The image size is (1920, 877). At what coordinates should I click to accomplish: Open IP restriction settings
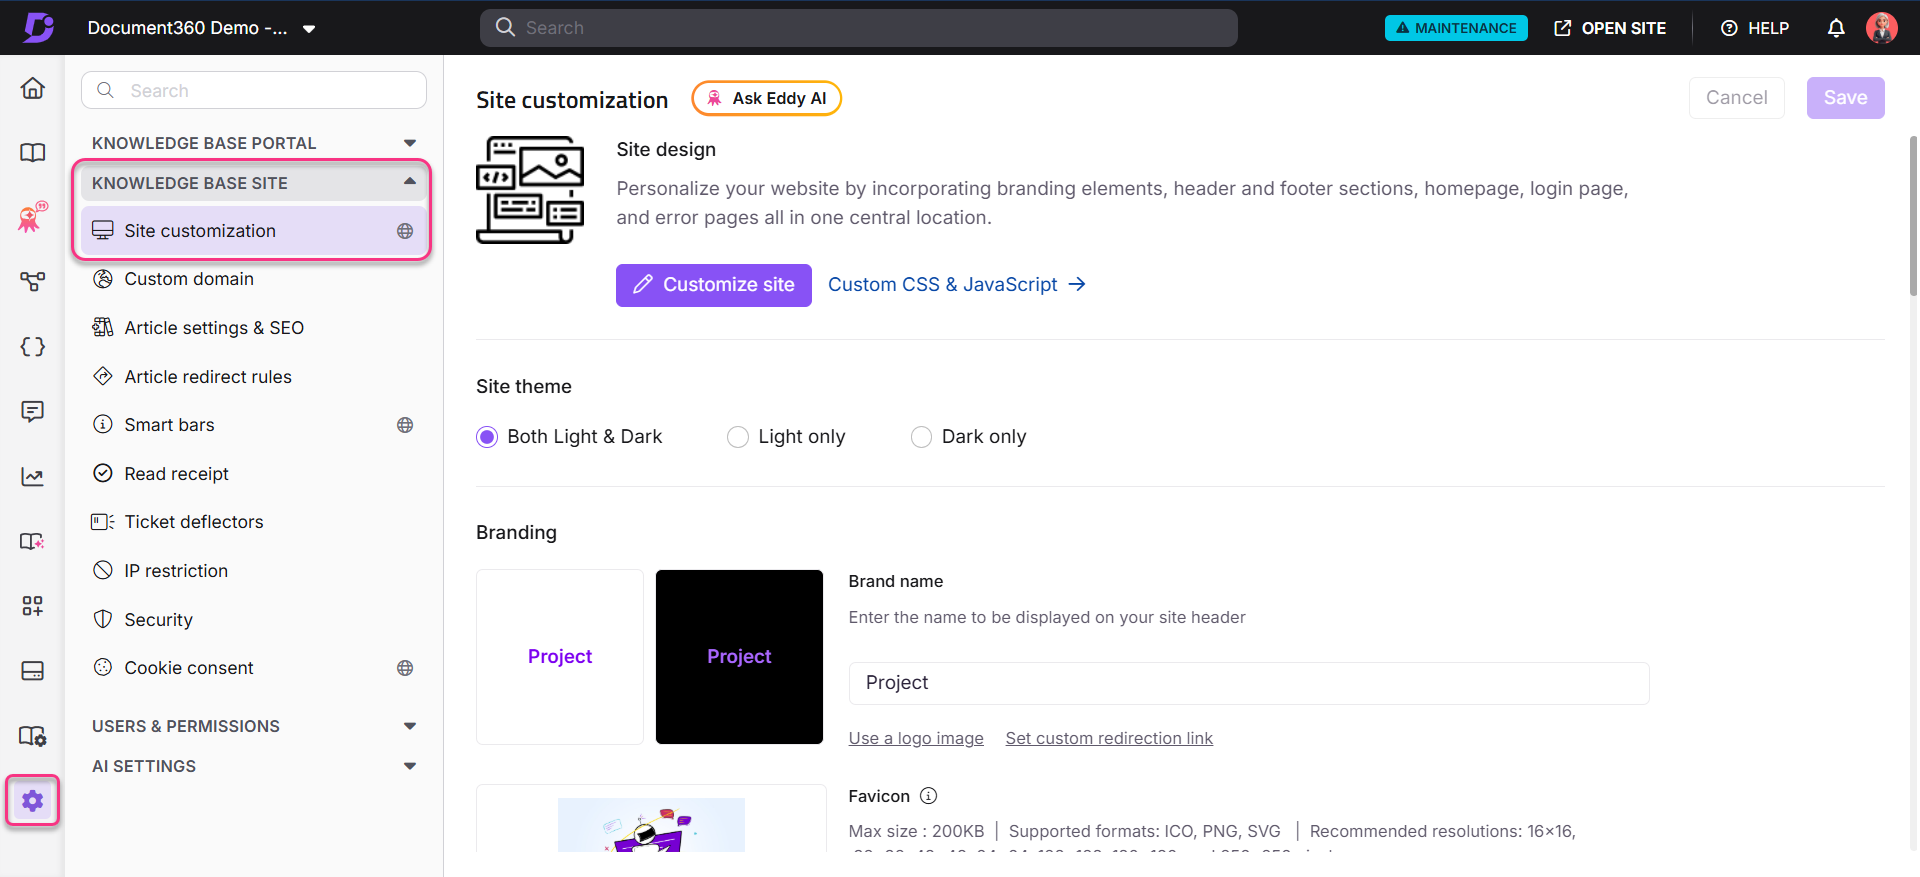click(x=253, y=571)
